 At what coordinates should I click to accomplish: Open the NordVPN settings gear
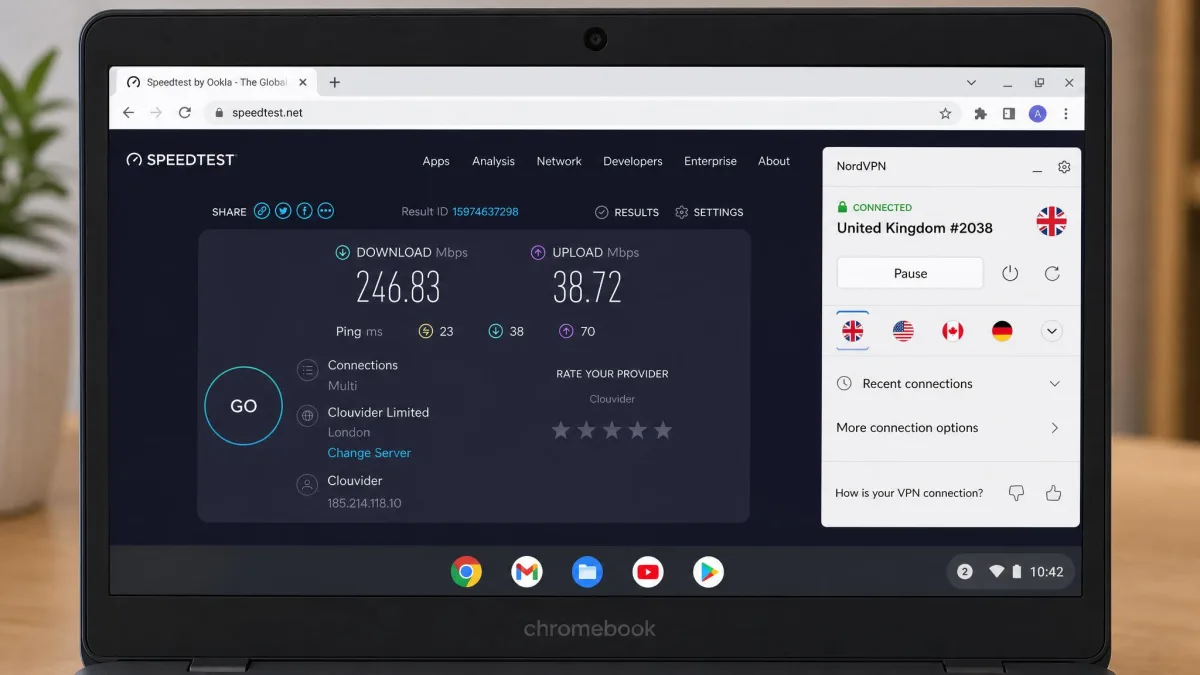(1064, 167)
